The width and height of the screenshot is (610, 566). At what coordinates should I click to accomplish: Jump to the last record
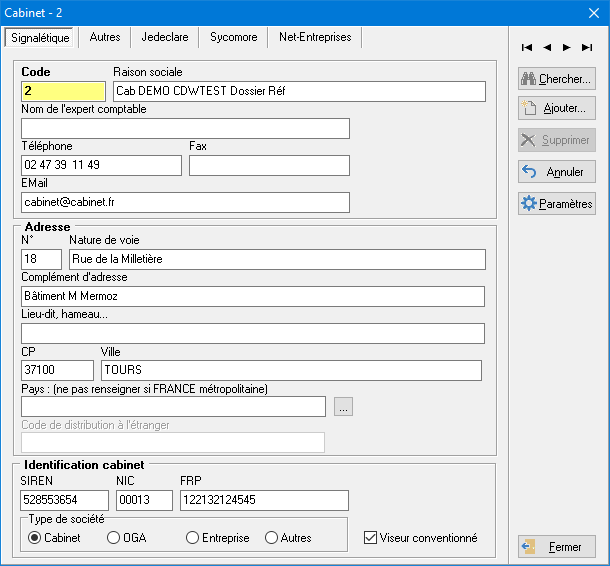click(x=587, y=47)
